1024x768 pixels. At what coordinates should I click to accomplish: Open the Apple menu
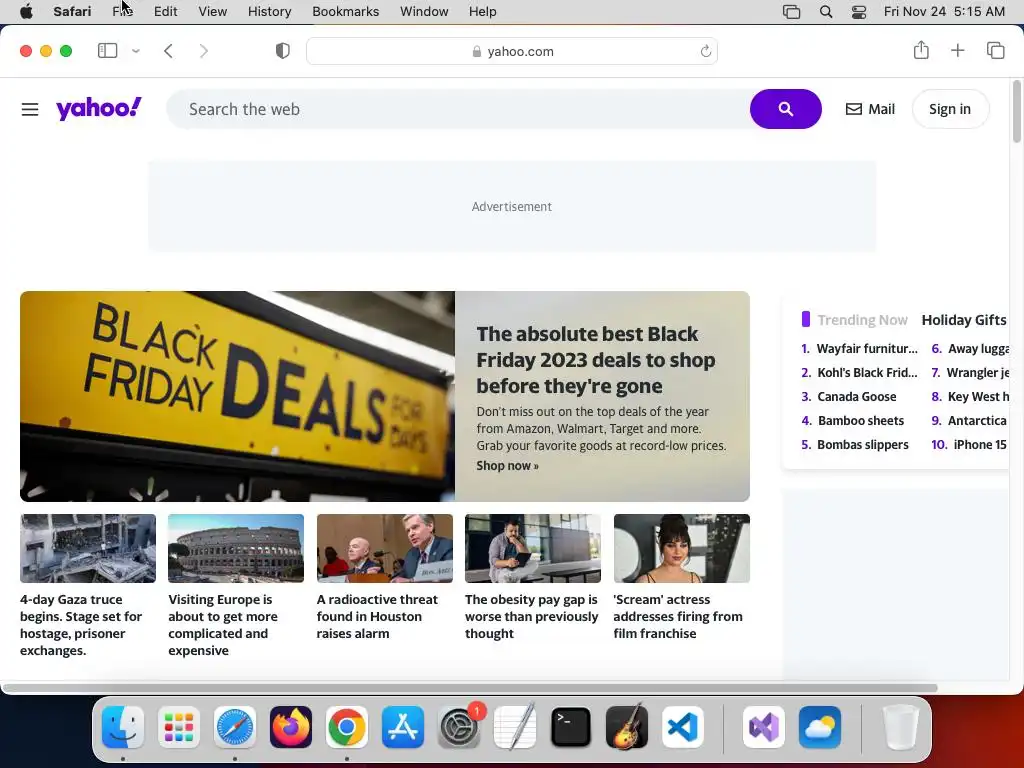coord(26,12)
